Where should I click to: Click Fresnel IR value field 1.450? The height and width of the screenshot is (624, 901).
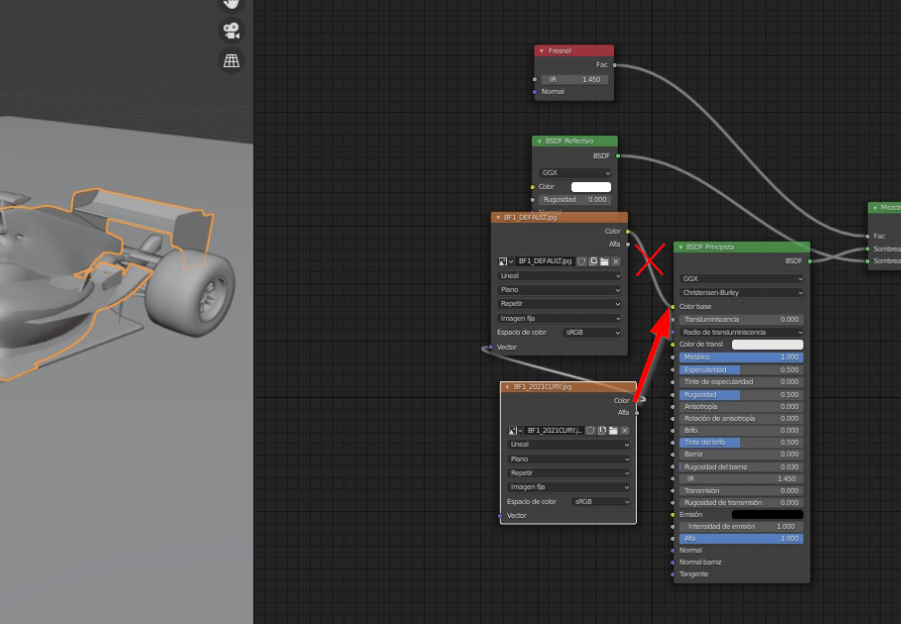point(575,79)
